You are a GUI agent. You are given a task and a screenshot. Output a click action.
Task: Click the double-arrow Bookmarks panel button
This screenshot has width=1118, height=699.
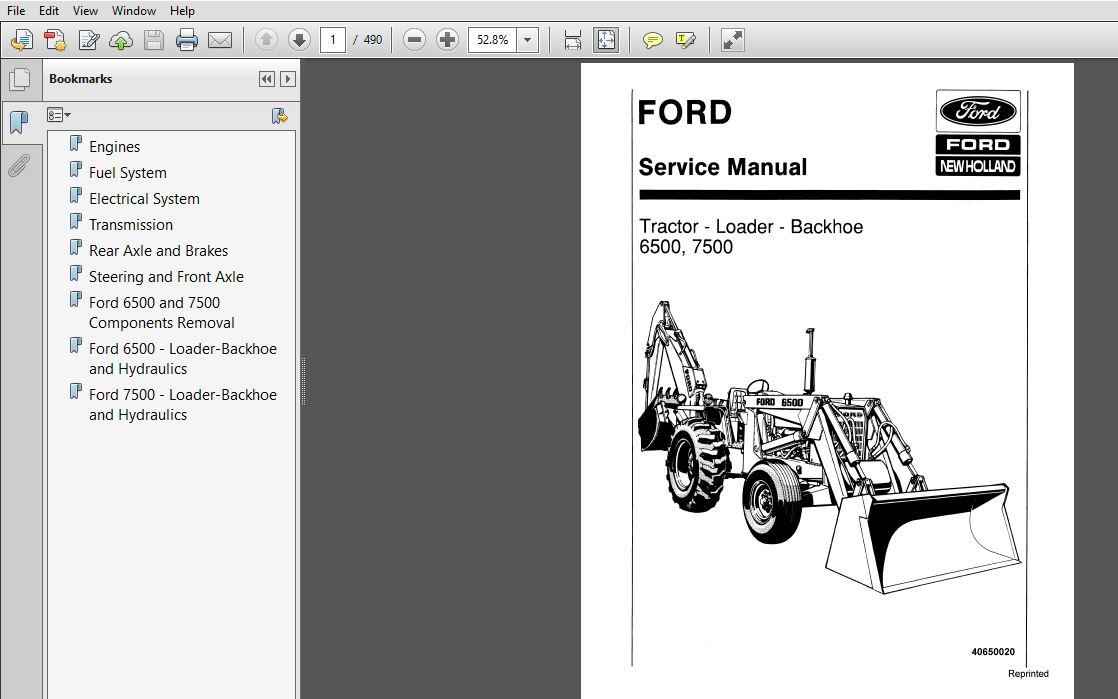(267, 79)
